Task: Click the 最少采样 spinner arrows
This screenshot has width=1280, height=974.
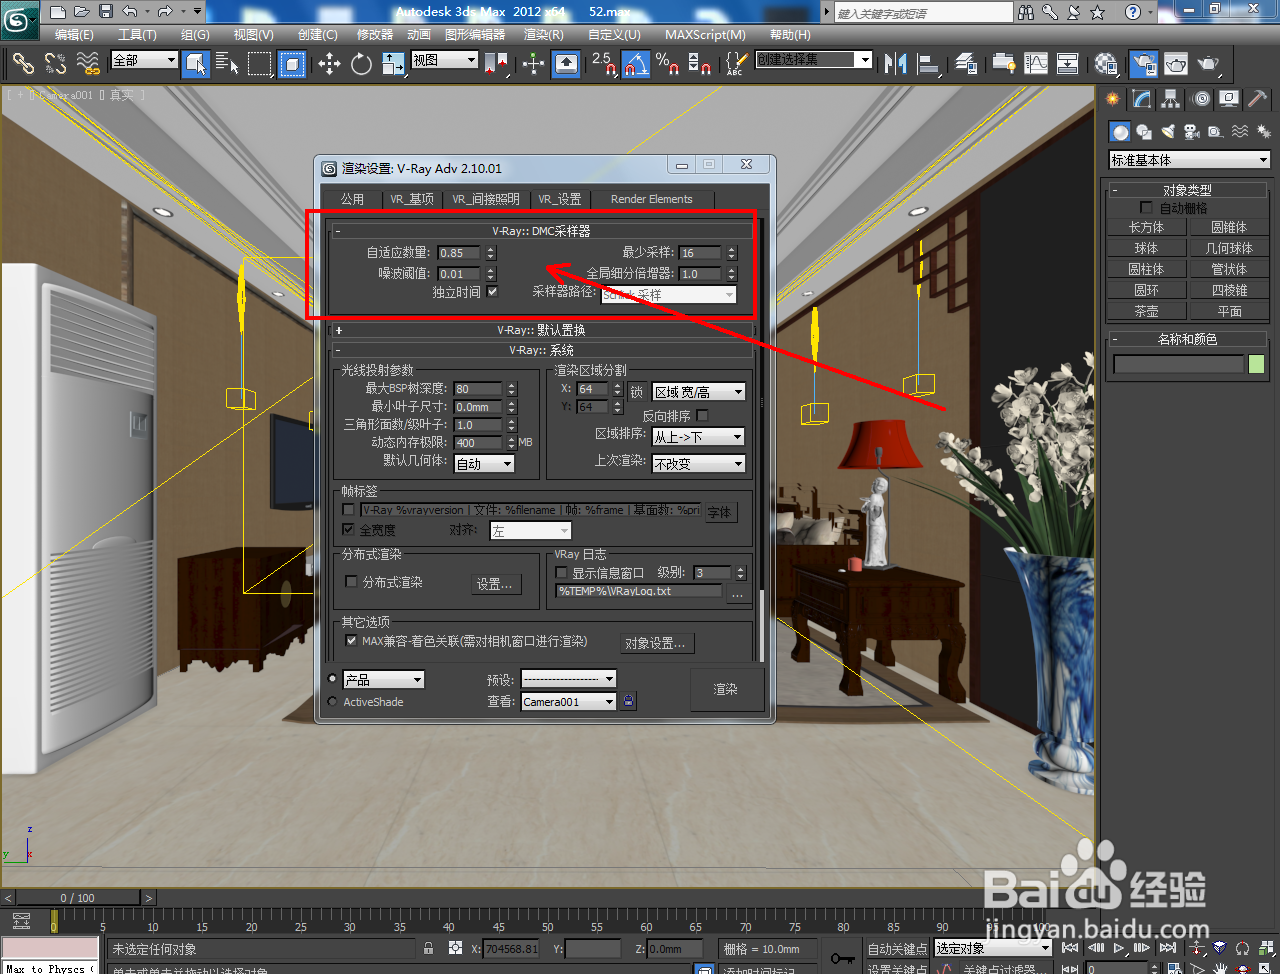Action: pos(732,253)
